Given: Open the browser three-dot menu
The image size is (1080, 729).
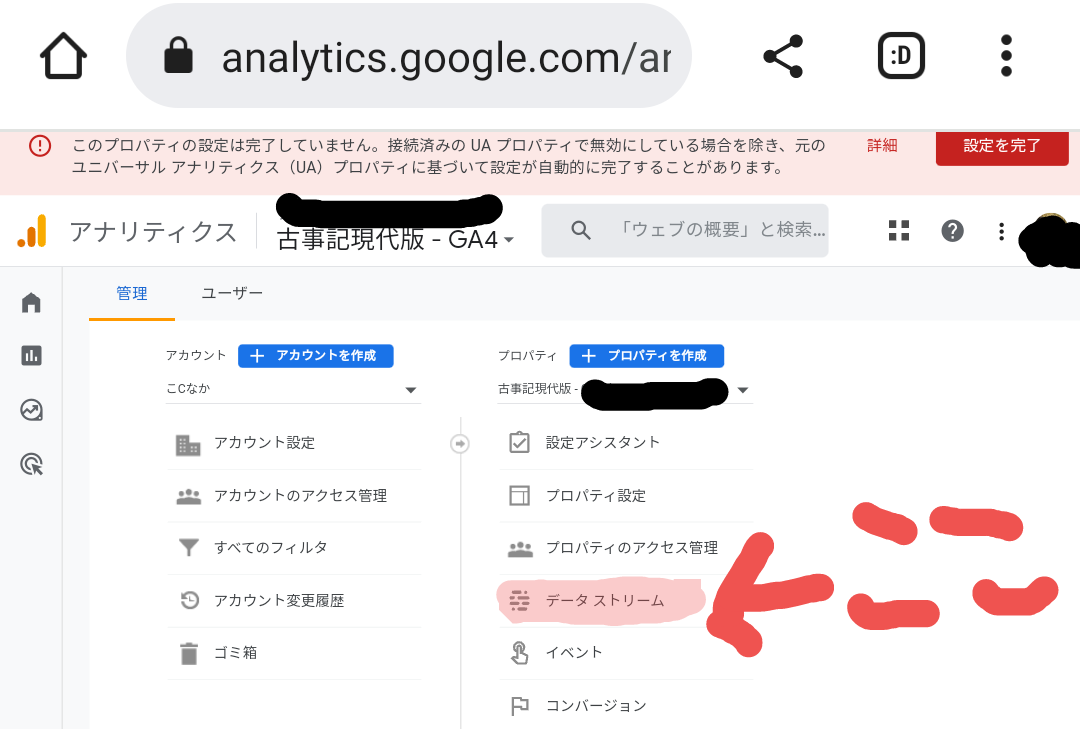Looking at the screenshot, I should [x=1006, y=56].
